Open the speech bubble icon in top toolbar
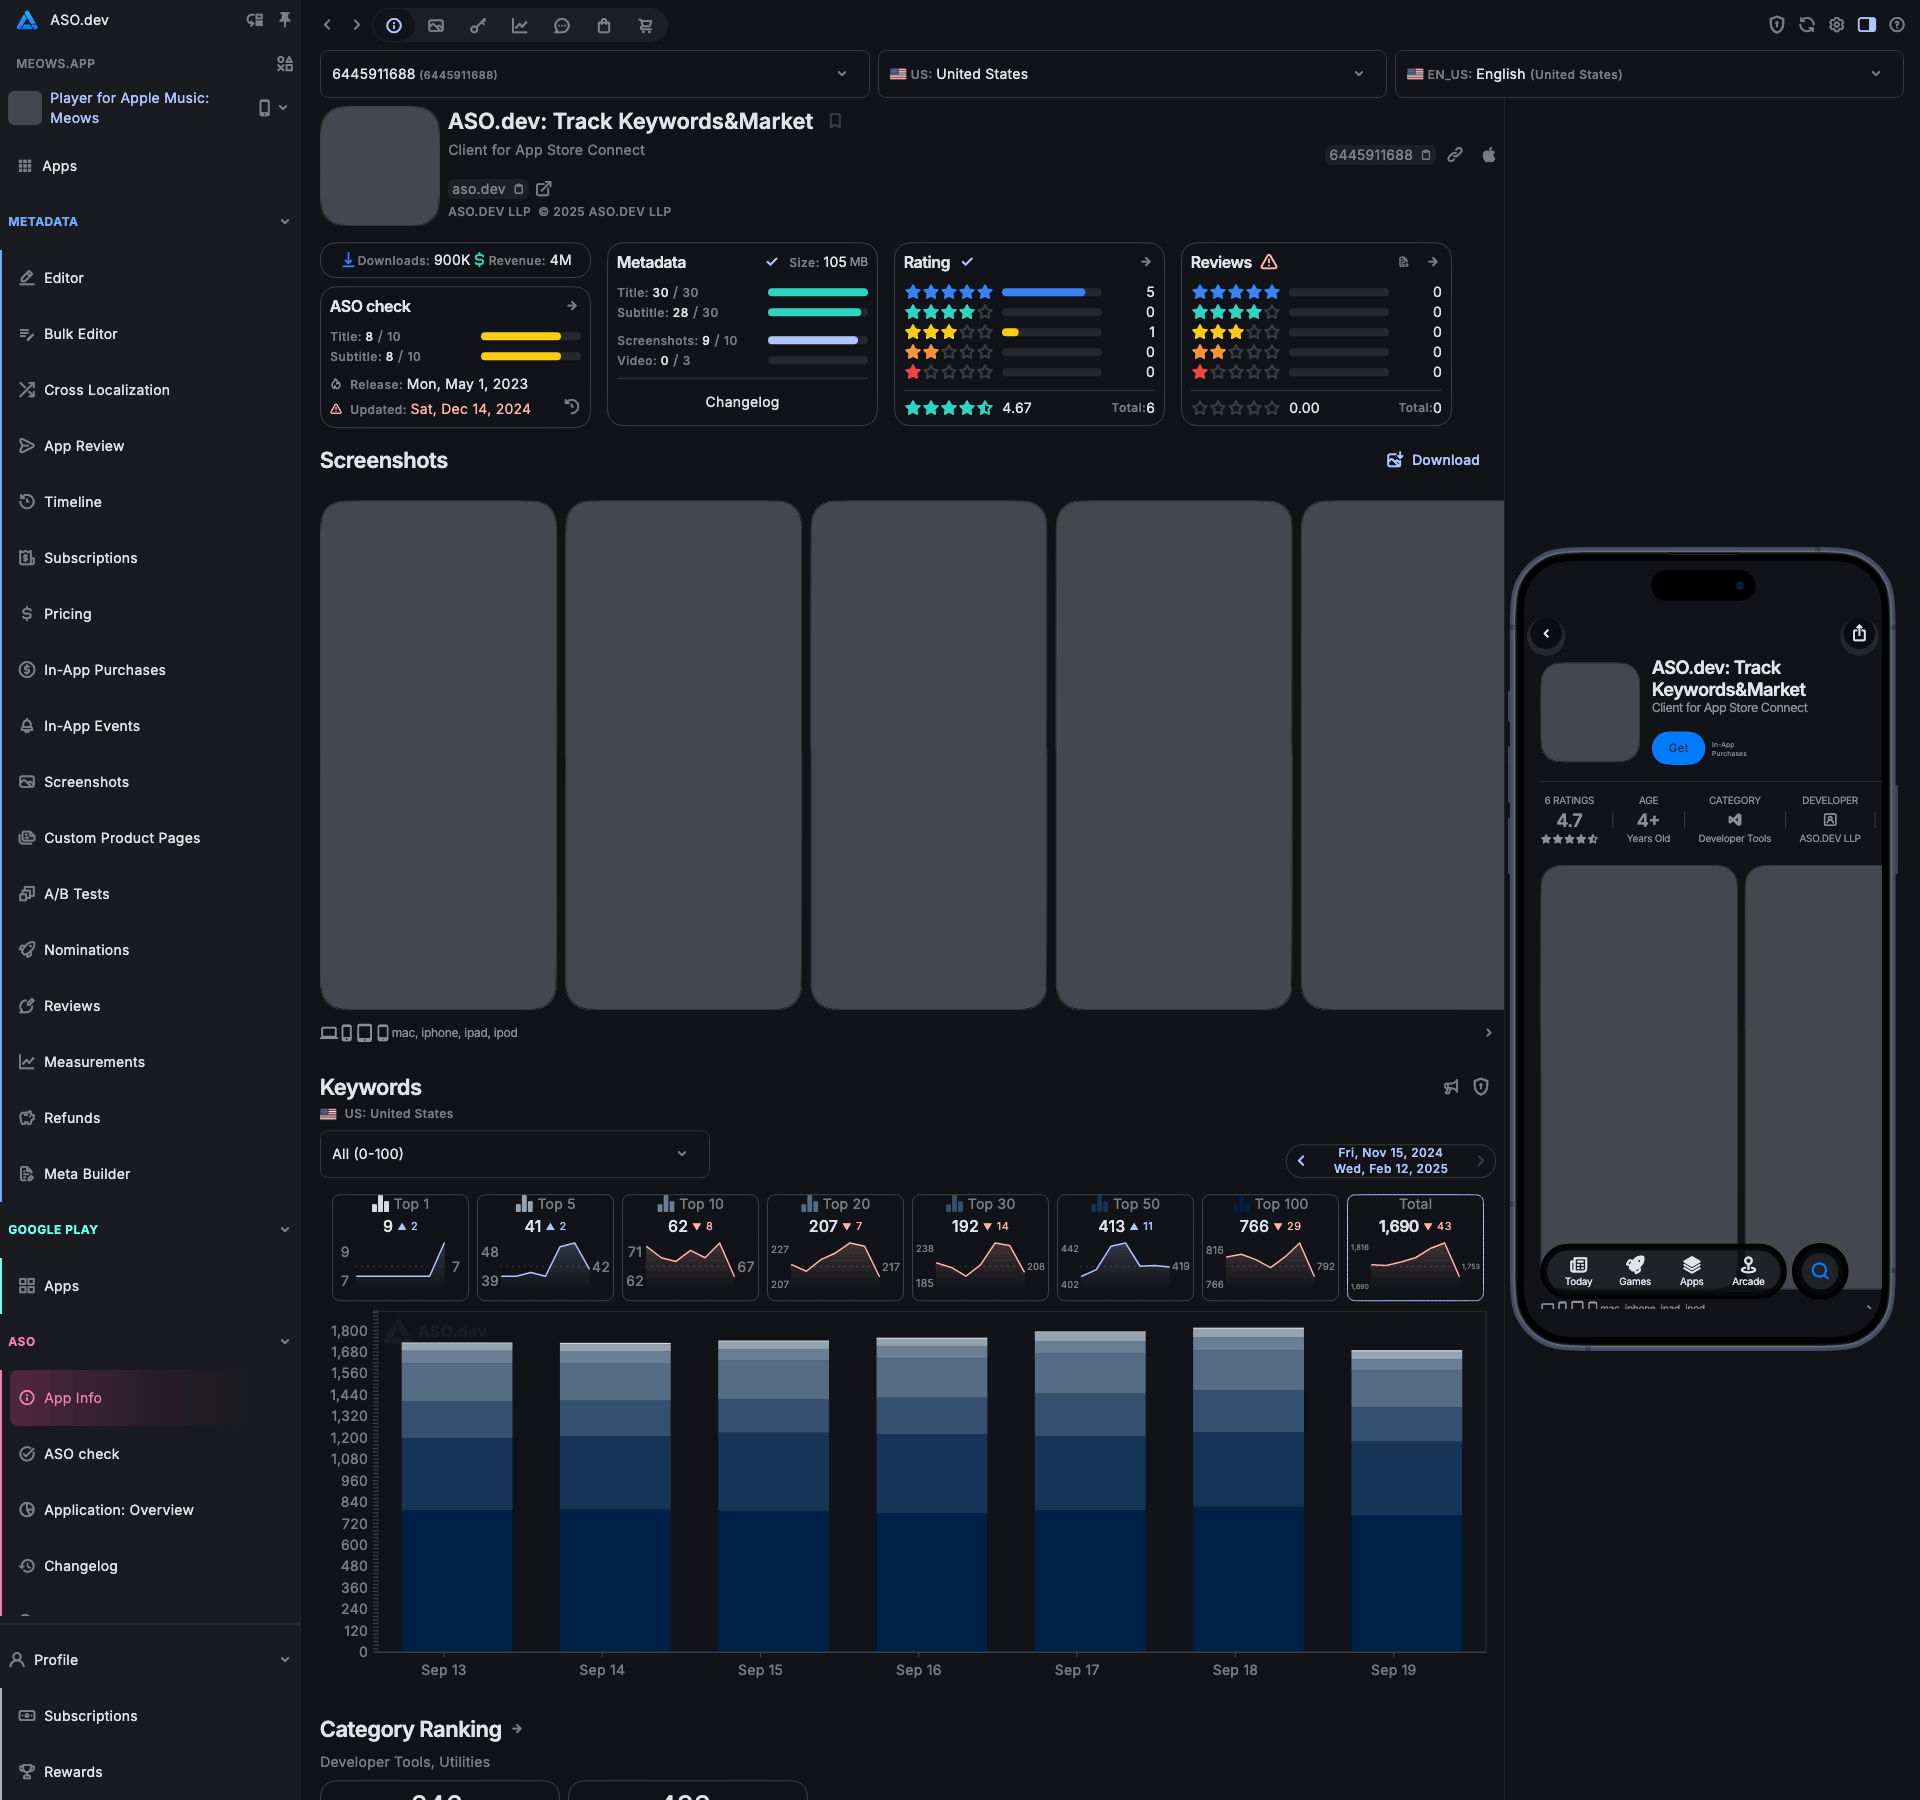Viewport: 1920px width, 1800px height. pos(562,26)
